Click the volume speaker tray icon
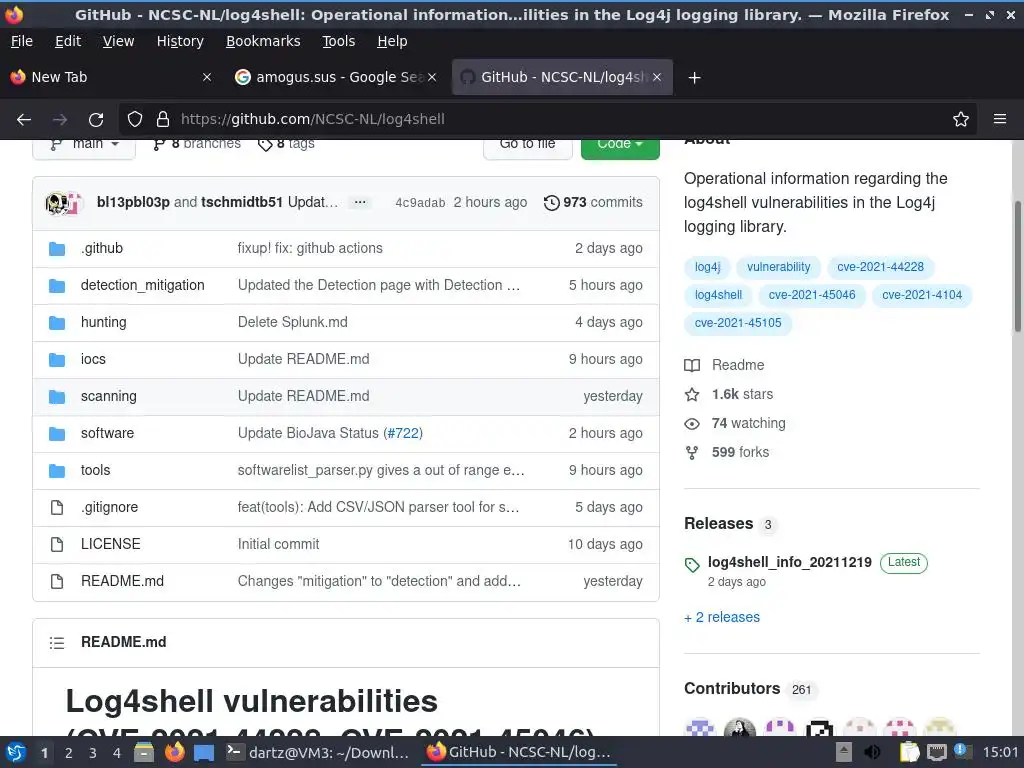Screen dimensions: 1024x768 click(872, 752)
